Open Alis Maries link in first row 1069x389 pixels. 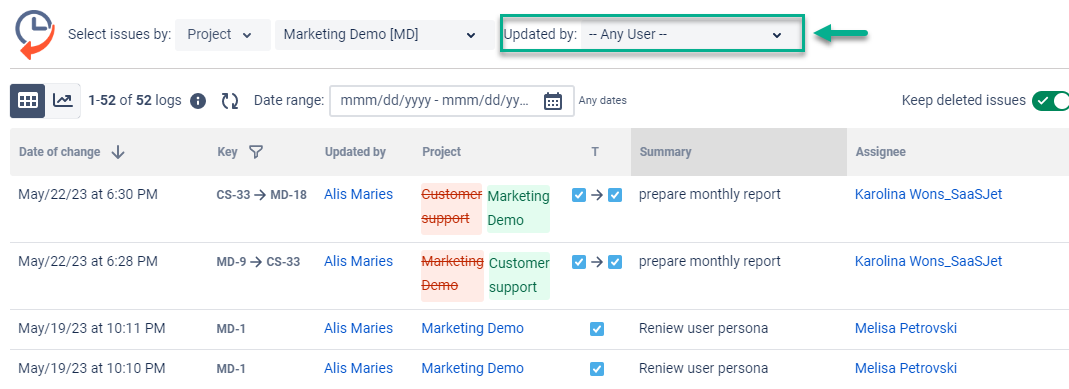click(359, 194)
